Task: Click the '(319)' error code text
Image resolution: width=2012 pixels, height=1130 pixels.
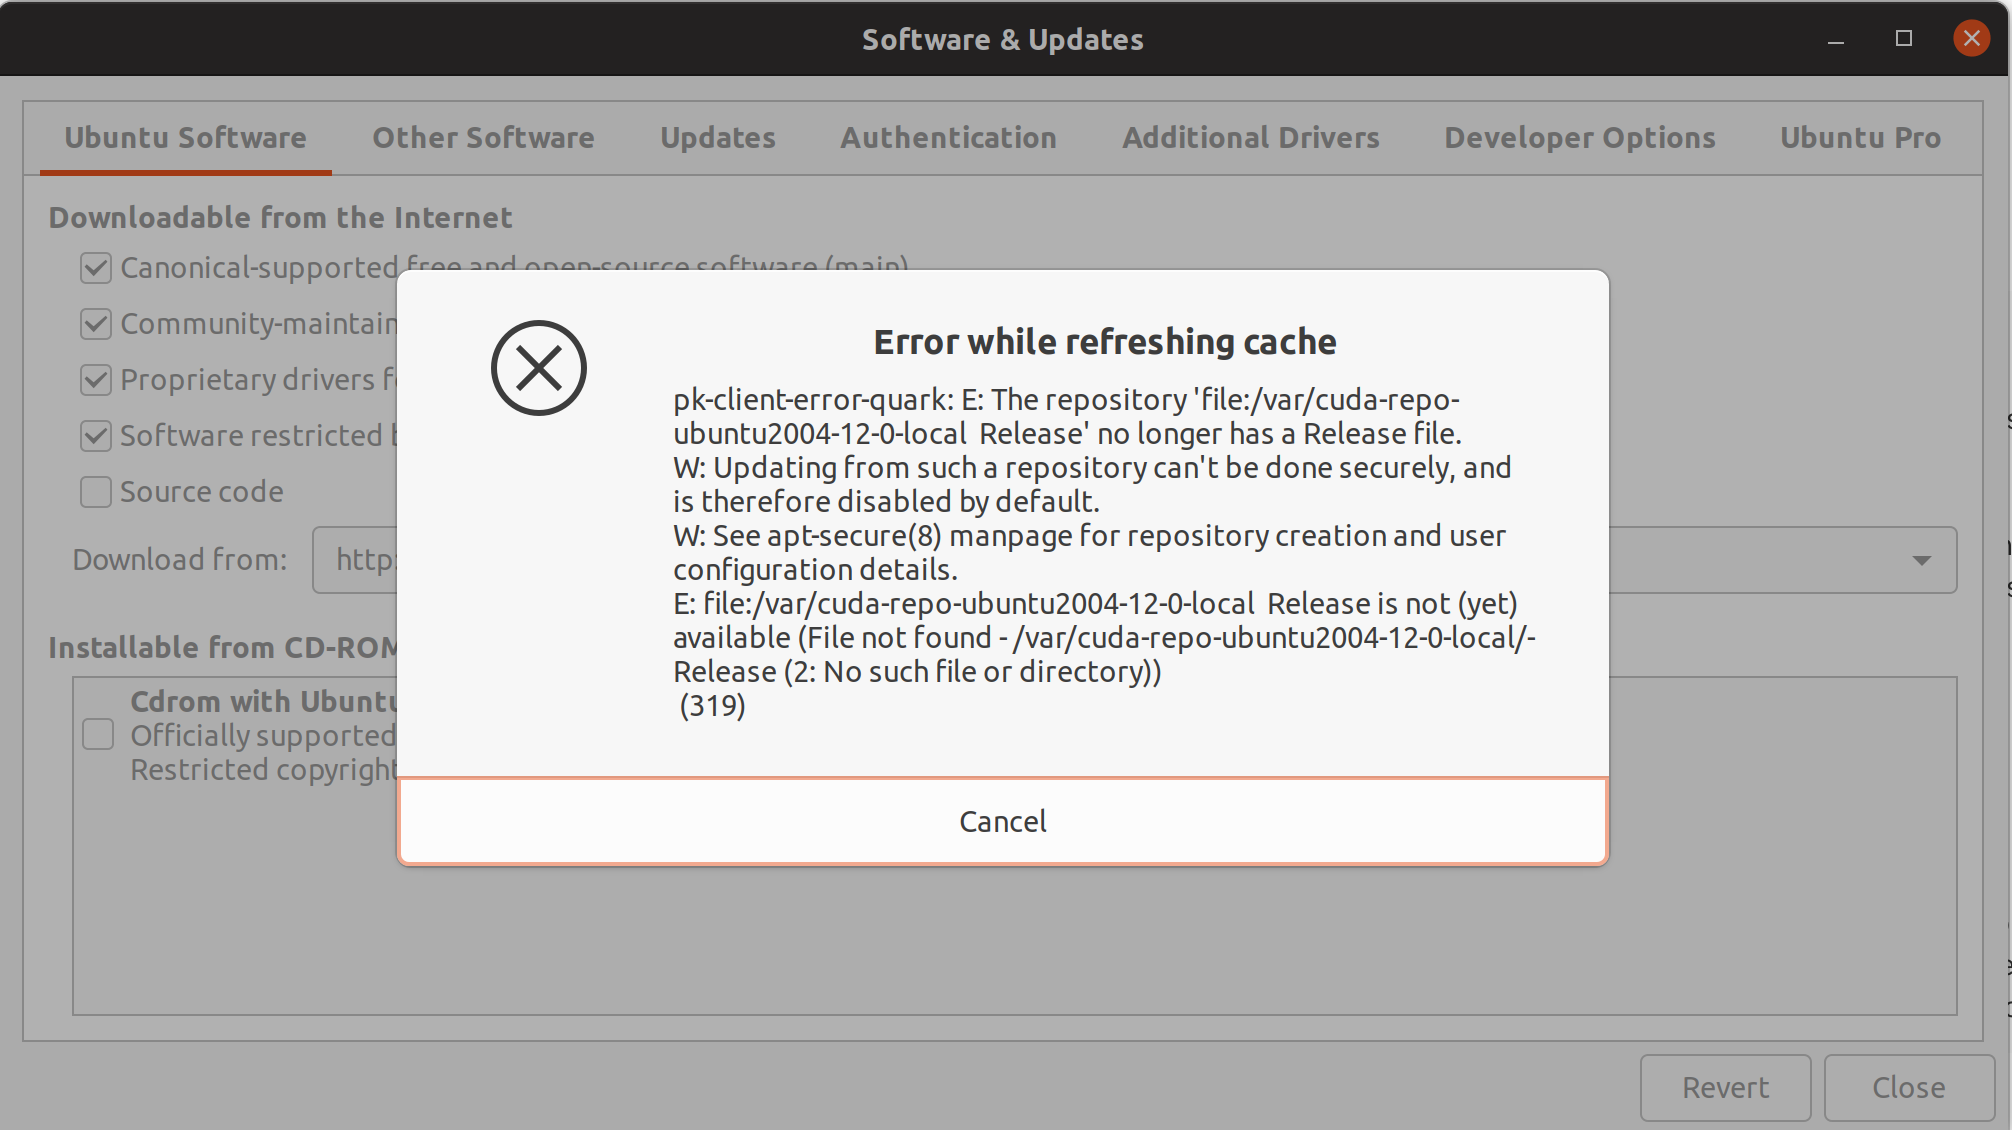Action: coord(712,706)
